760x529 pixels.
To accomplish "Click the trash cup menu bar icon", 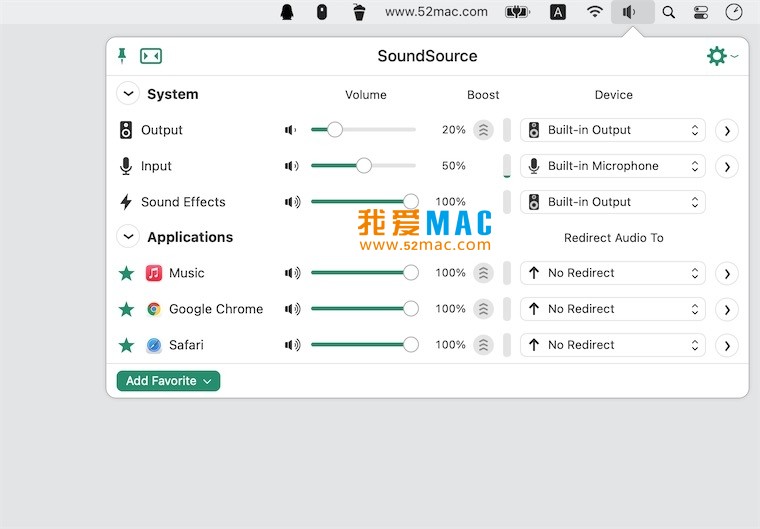I will coord(359,12).
